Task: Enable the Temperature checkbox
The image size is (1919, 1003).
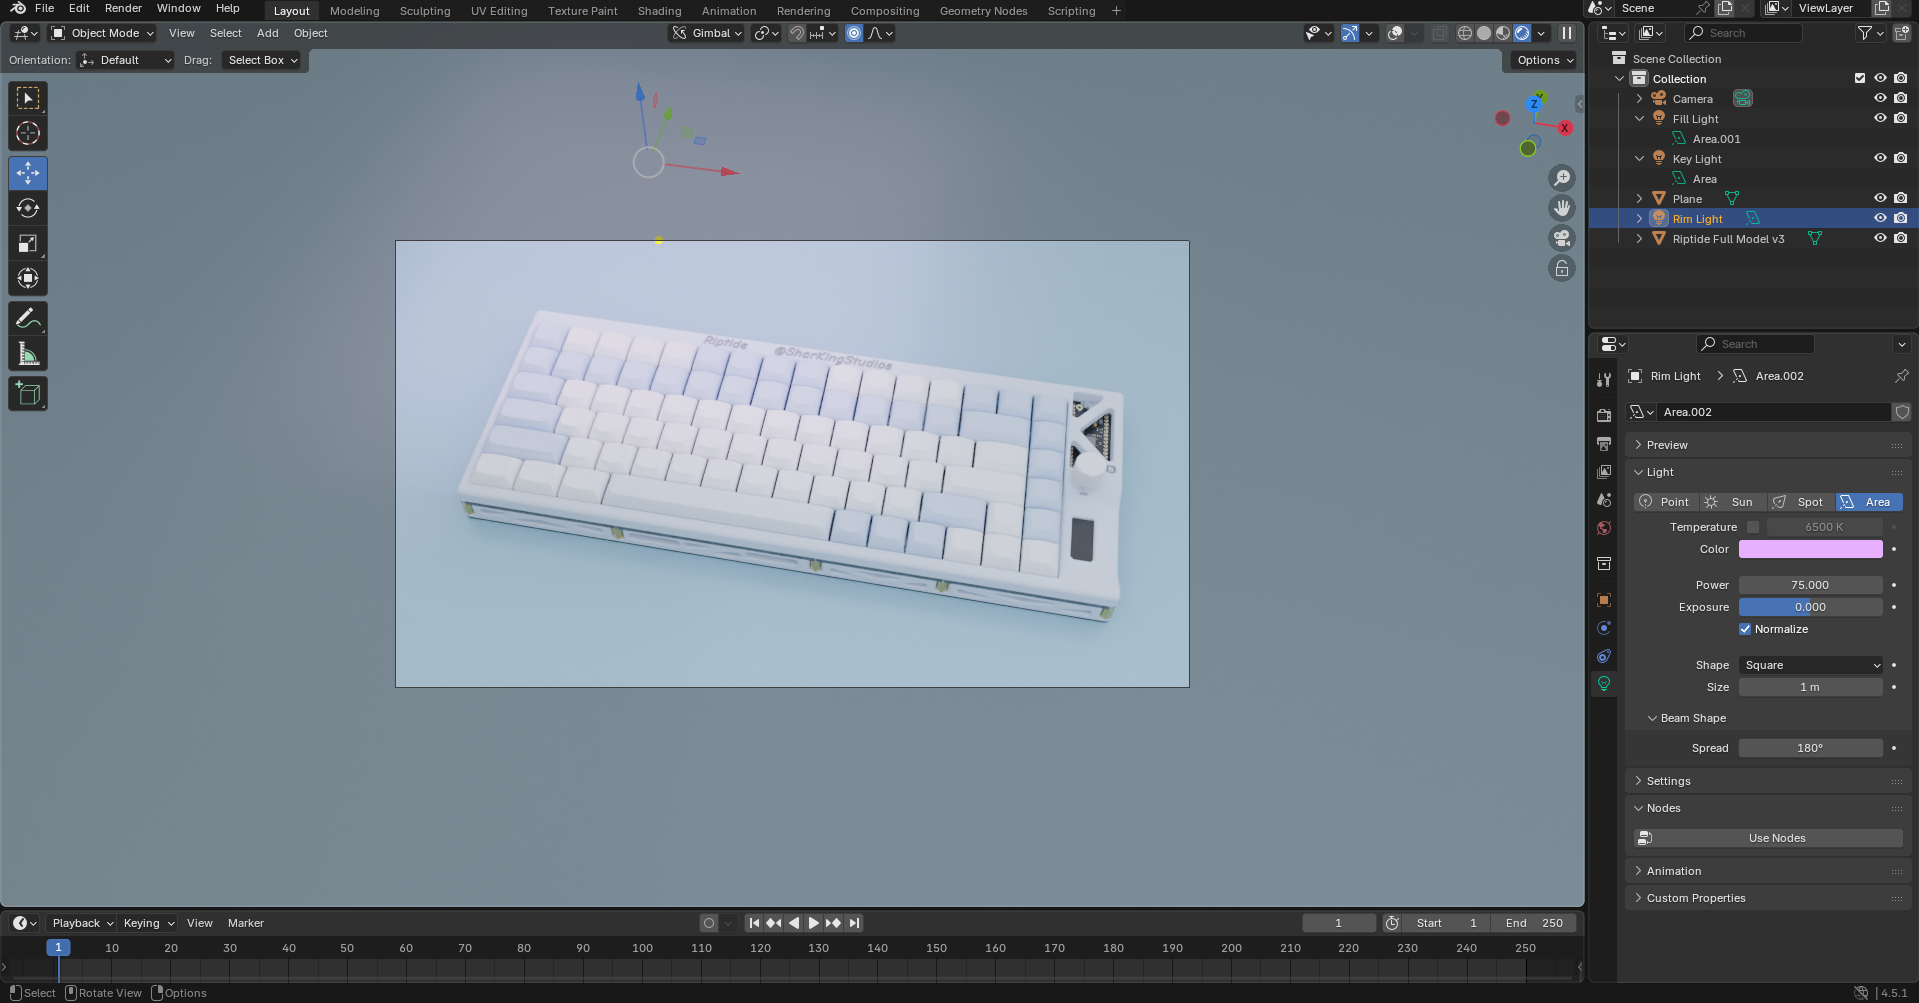Action: [1753, 527]
